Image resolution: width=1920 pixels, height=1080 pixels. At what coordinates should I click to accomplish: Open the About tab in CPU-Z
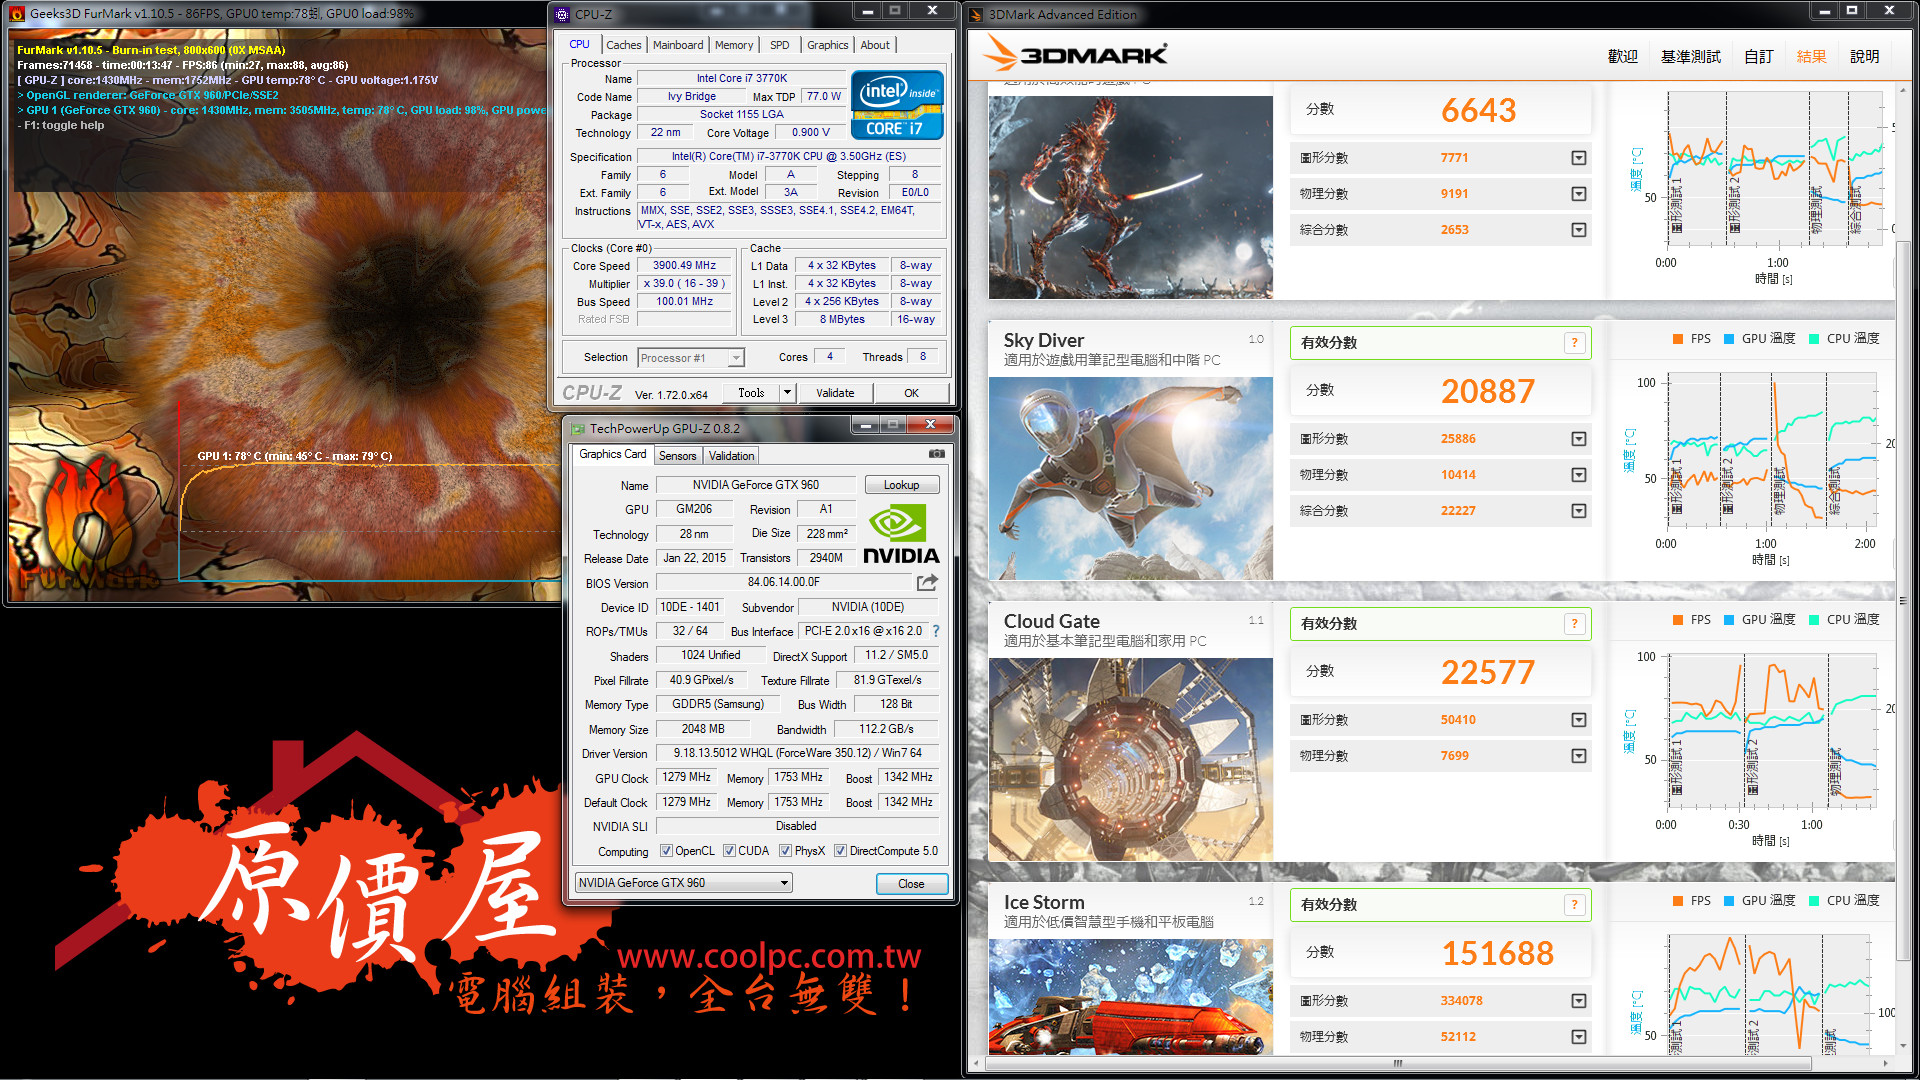[x=875, y=45]
